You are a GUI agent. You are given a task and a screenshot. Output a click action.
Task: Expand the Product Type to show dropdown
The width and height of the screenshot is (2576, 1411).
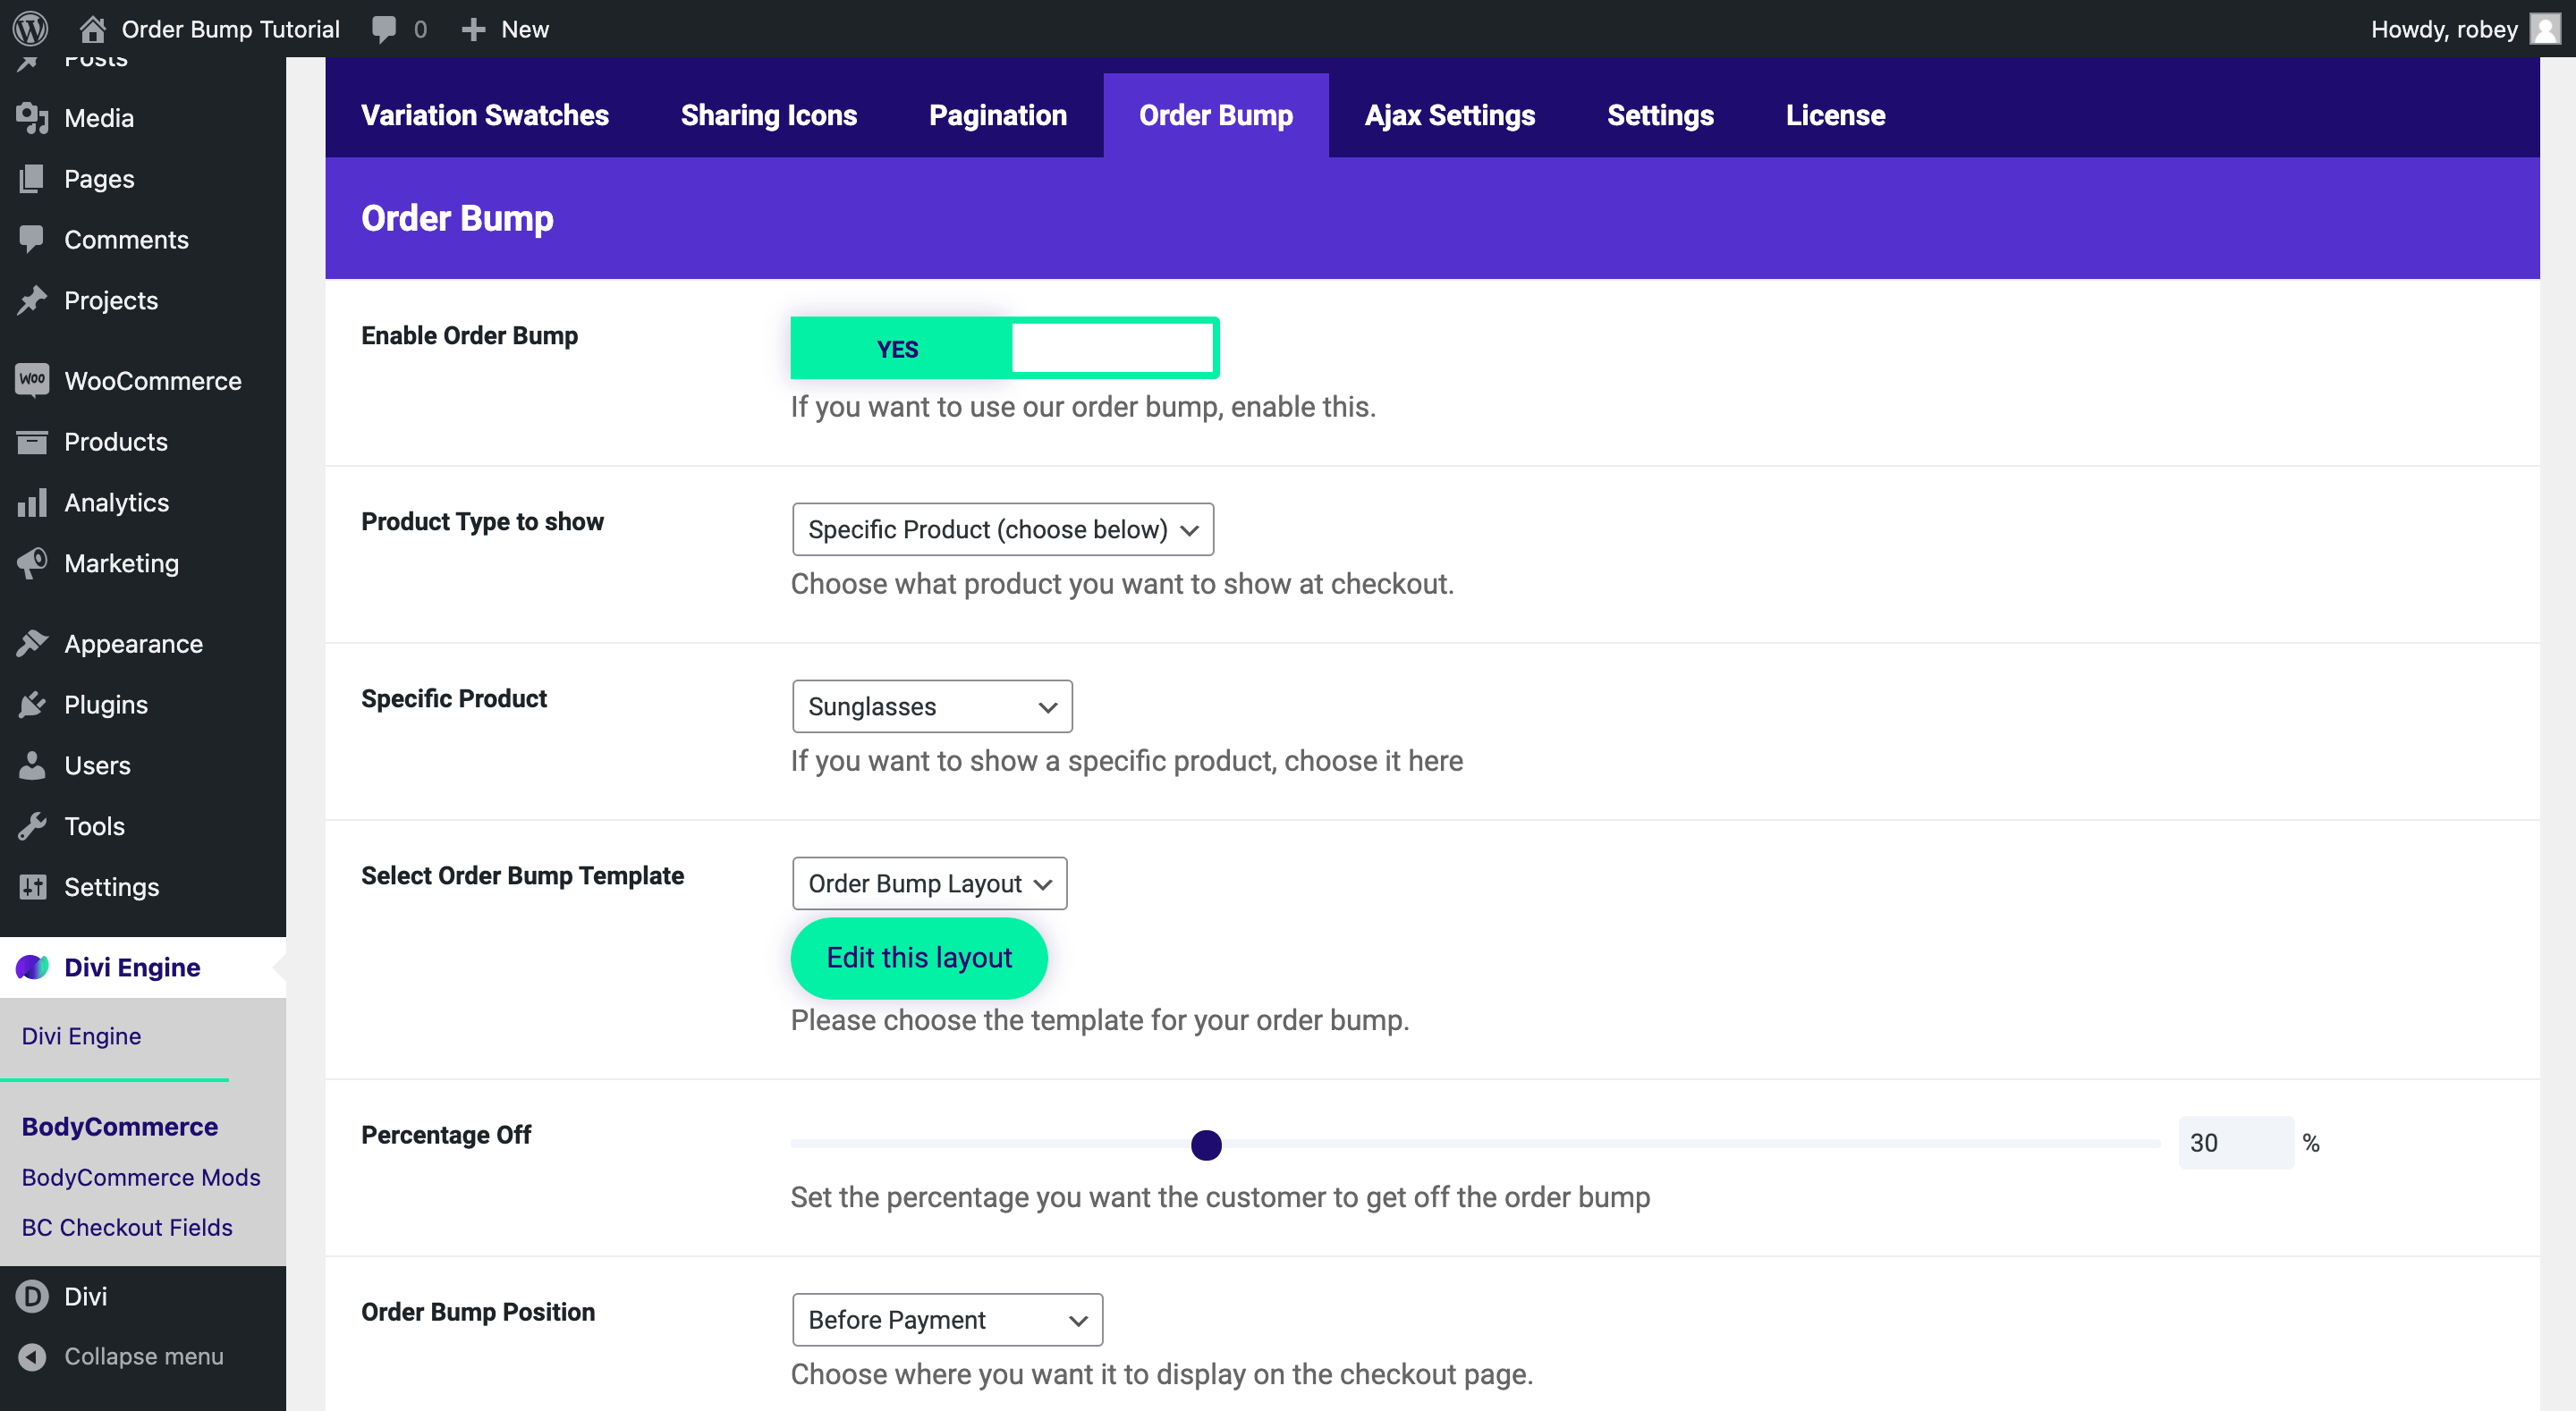click(1003, 530)
